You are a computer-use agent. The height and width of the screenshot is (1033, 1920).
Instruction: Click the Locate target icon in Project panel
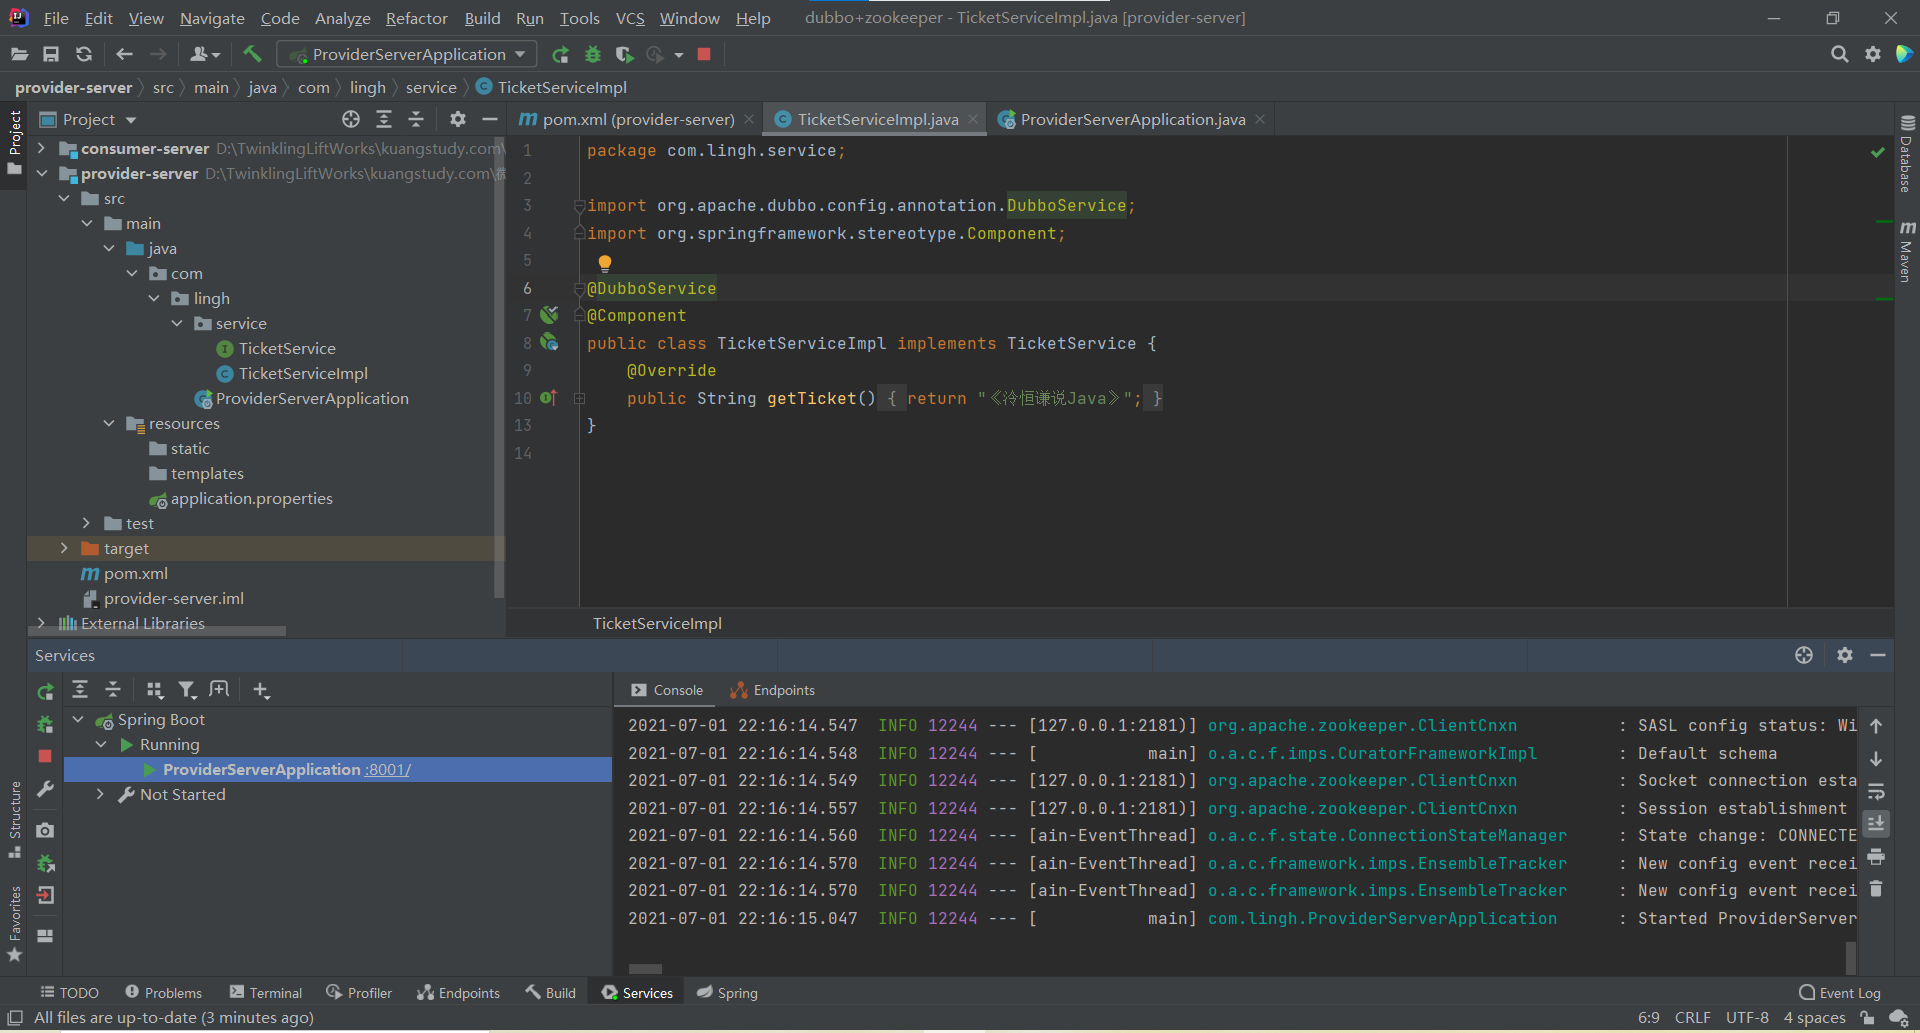coord(351,119)
